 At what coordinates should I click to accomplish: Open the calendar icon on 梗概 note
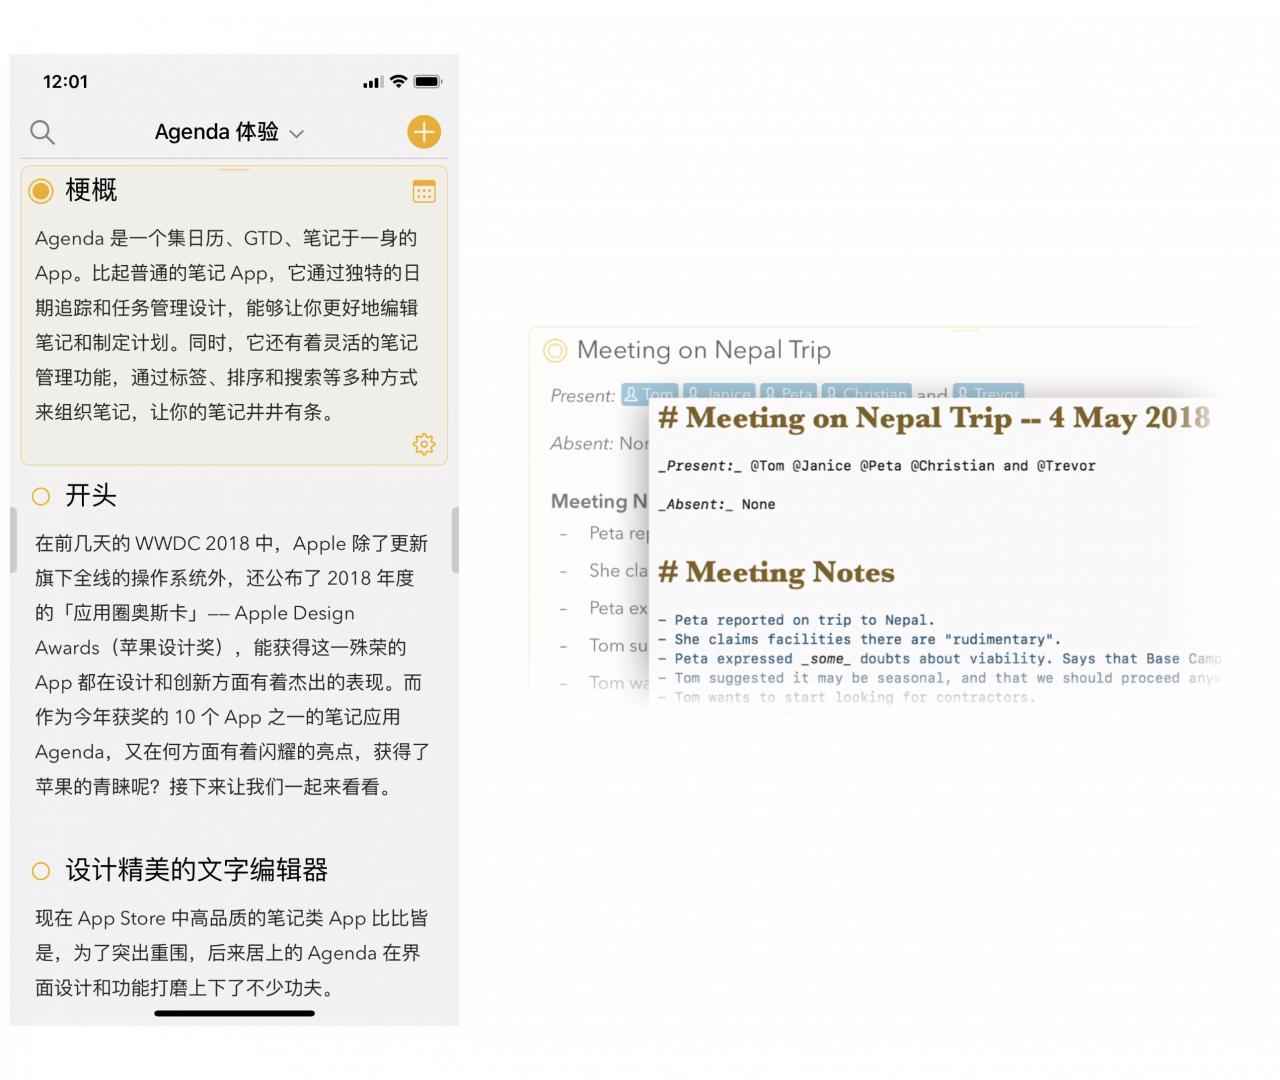(424, 191)
